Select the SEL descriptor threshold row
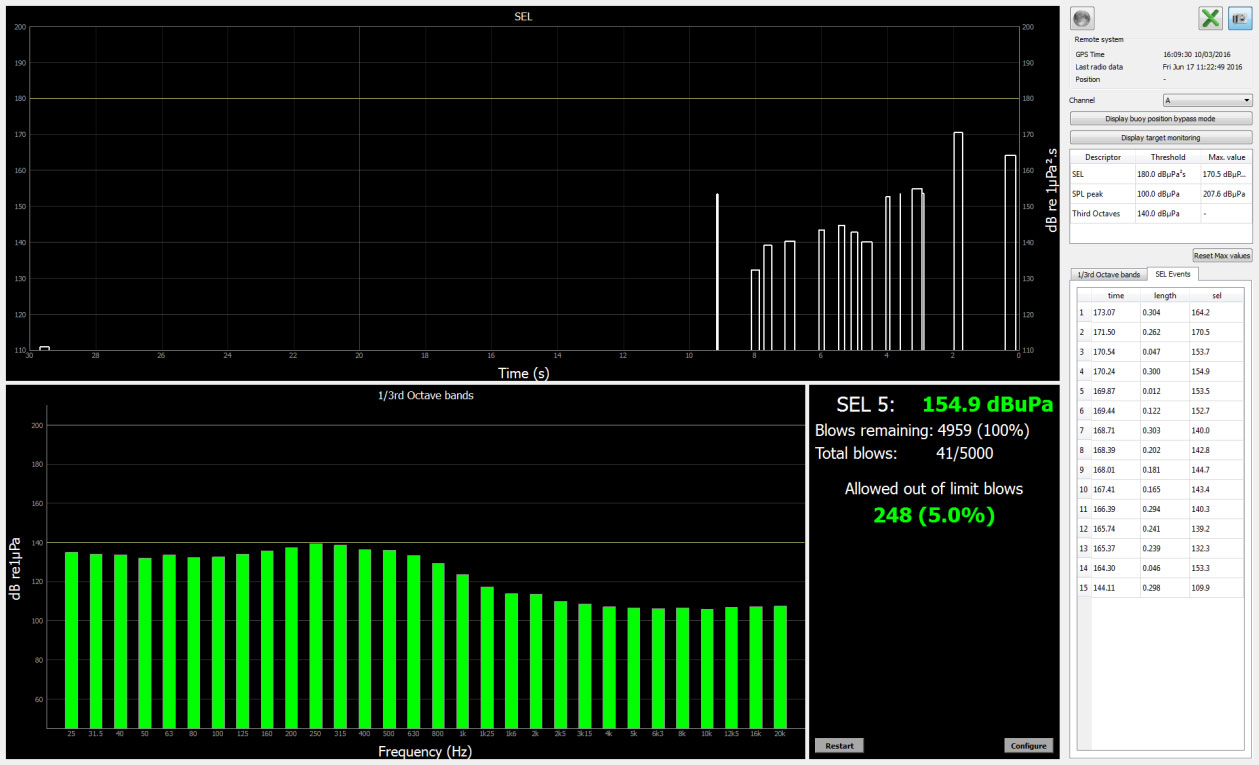Screen dimensions: 1259x765 [x=1160, y=174]
